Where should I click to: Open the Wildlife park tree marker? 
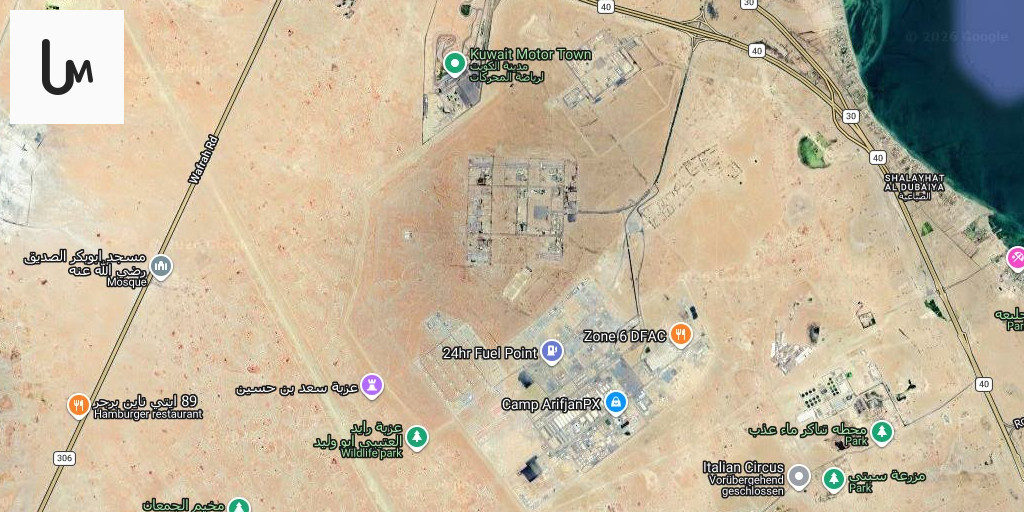pos(417,437)
